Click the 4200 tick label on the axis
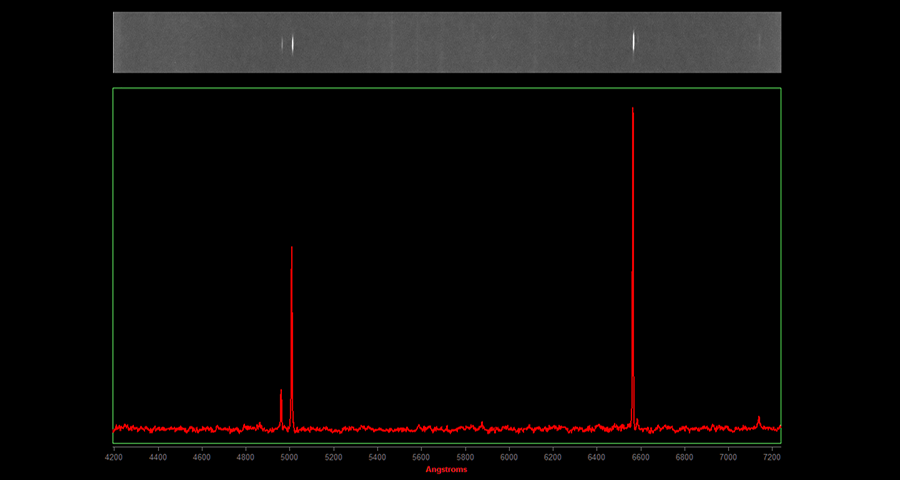The width and height of the screenshot is (900, 480). click(114, 457)
